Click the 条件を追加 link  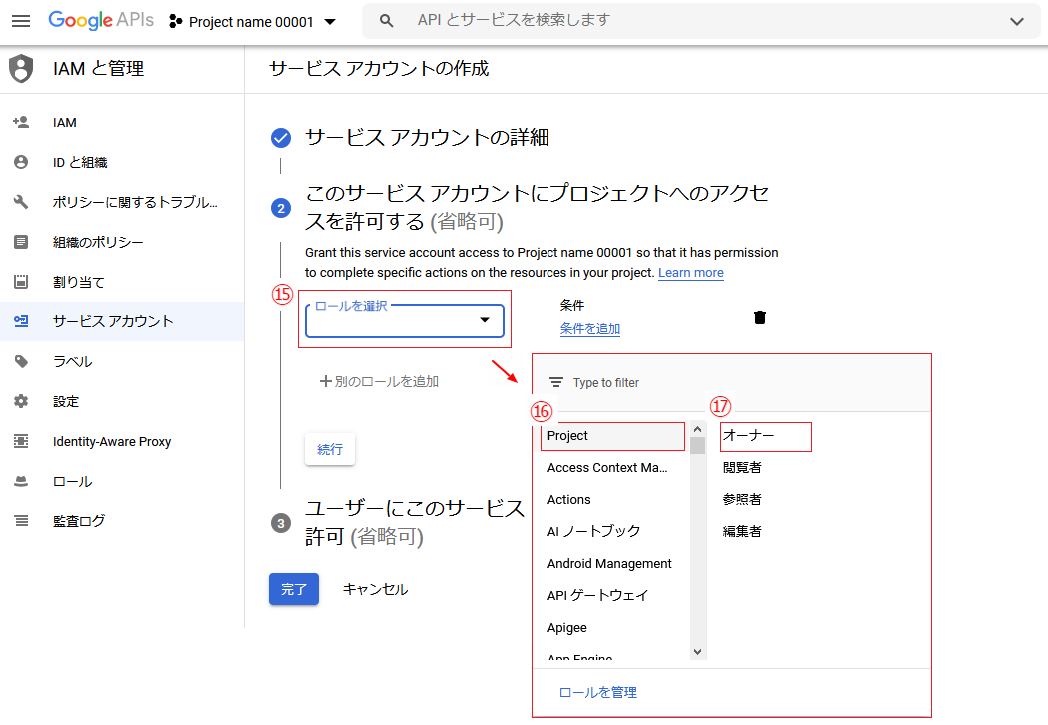point(589,329)
